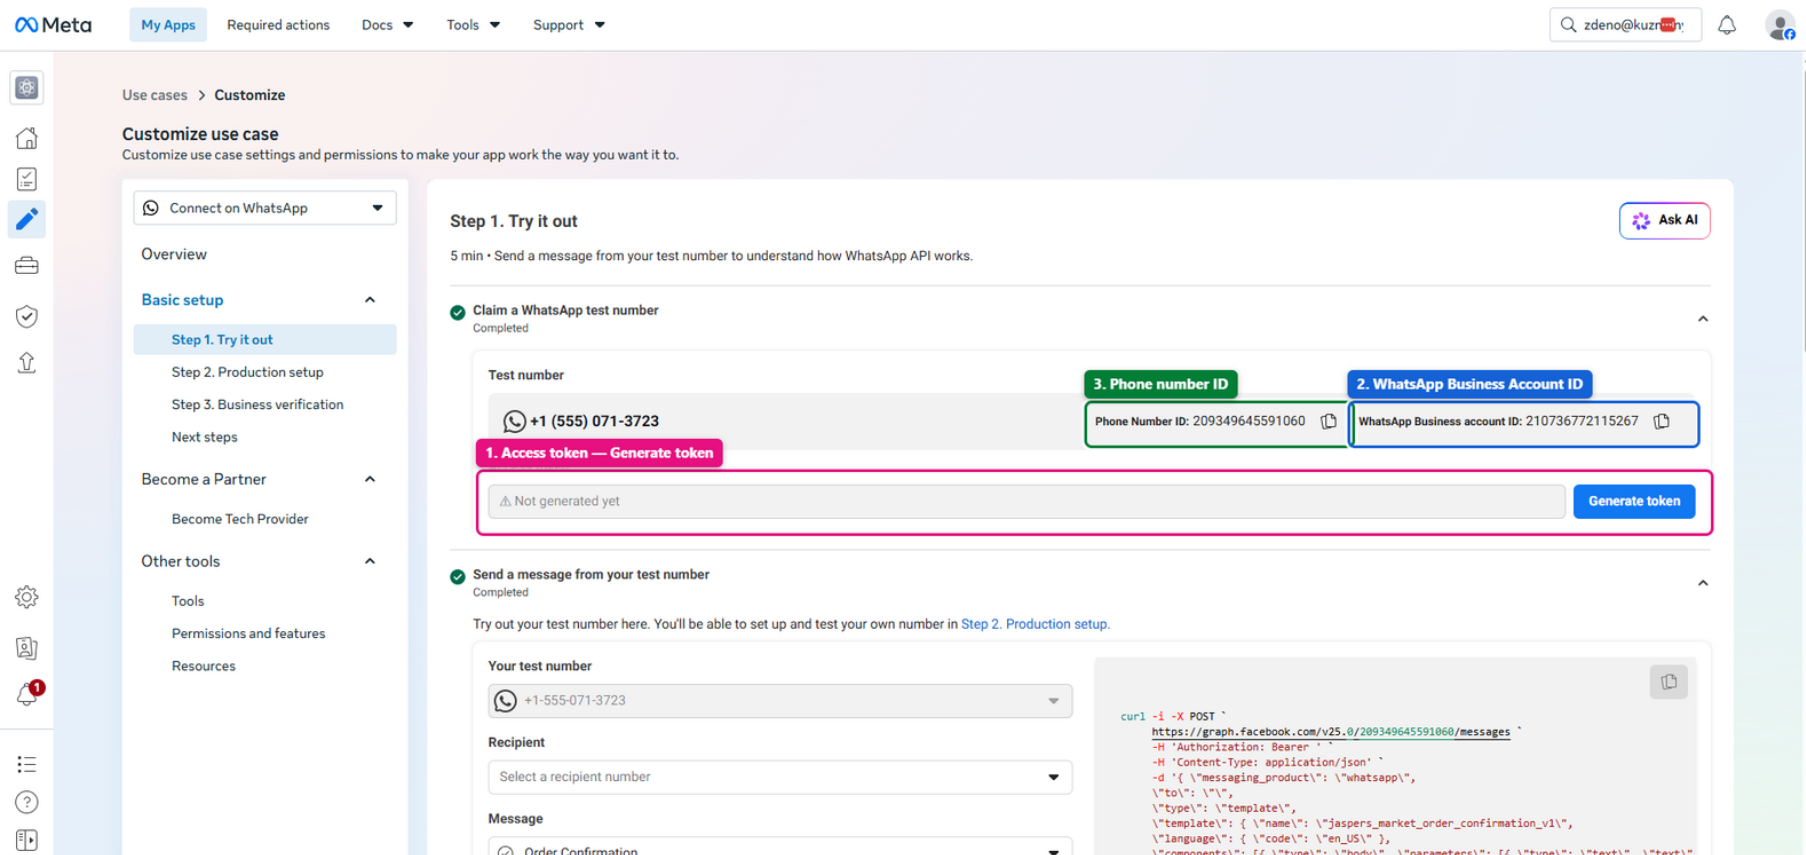Open Tools under Other tools

(187, 601)
